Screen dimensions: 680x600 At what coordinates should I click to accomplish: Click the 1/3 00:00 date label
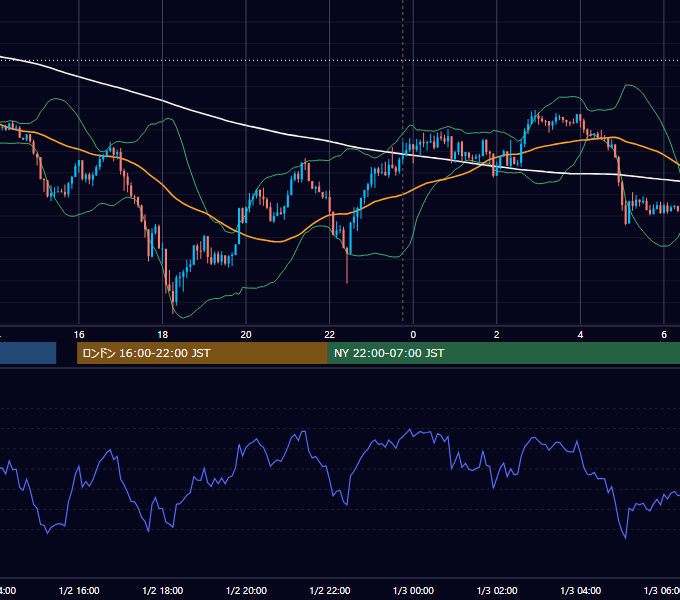tap(413, 590)
